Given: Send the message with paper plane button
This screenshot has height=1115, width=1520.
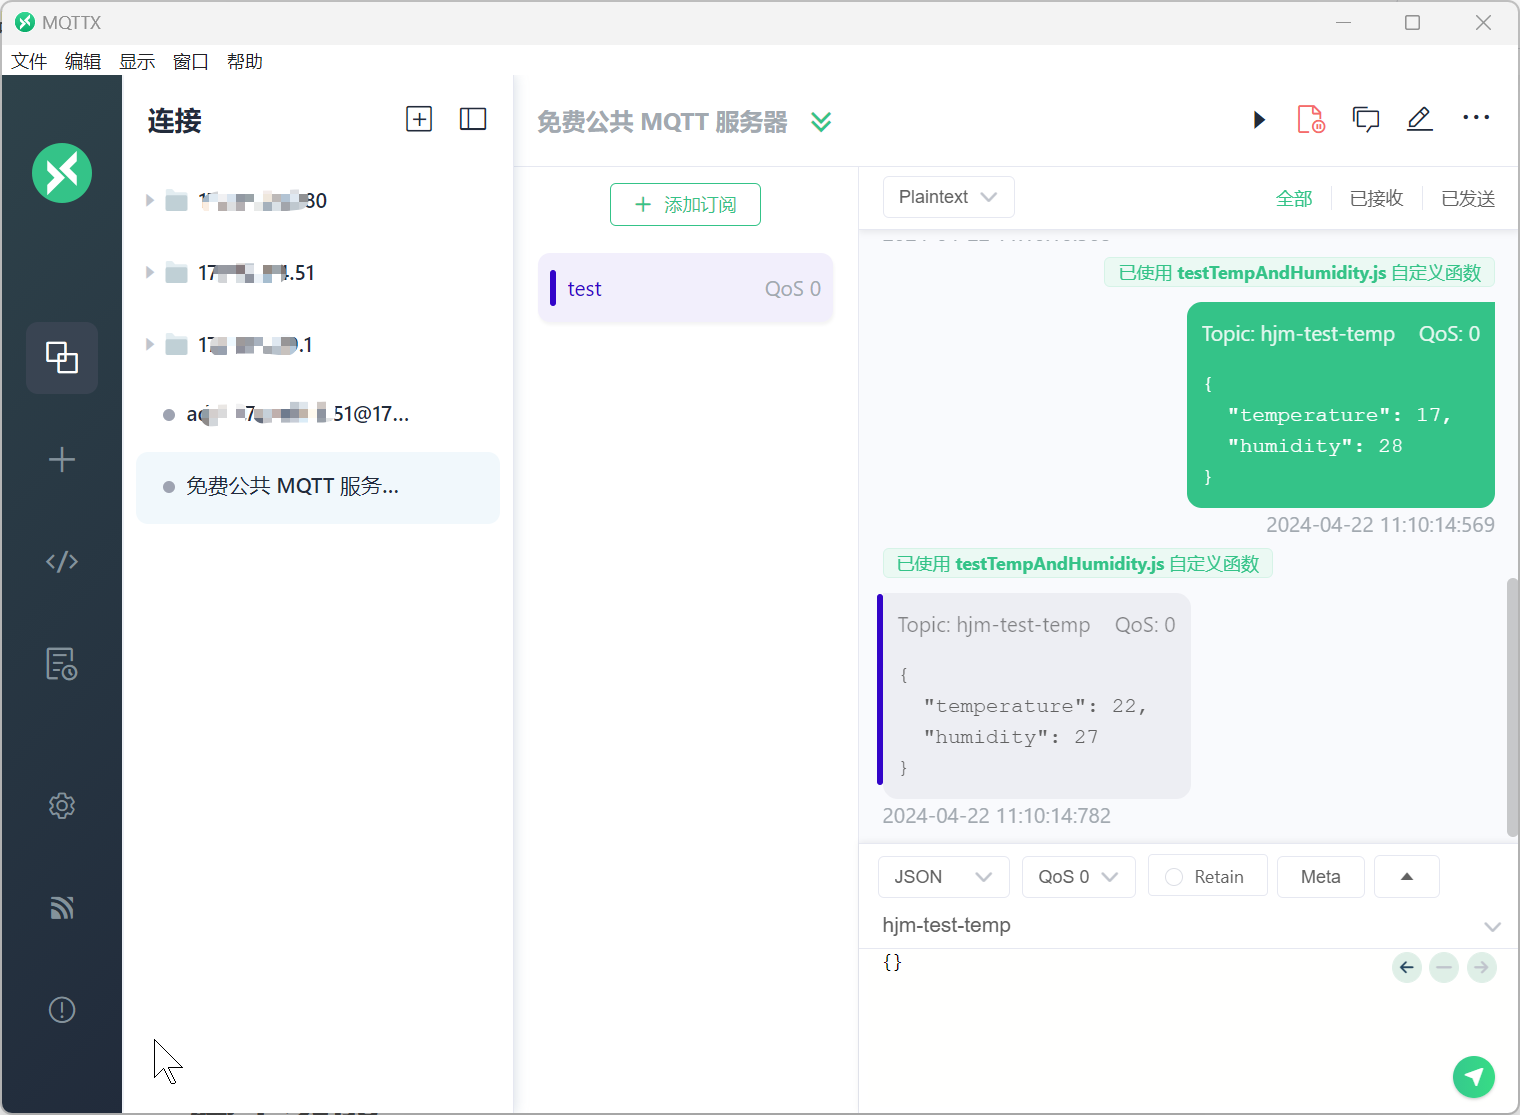Looking at the screenshot, I should 1474,1077.
